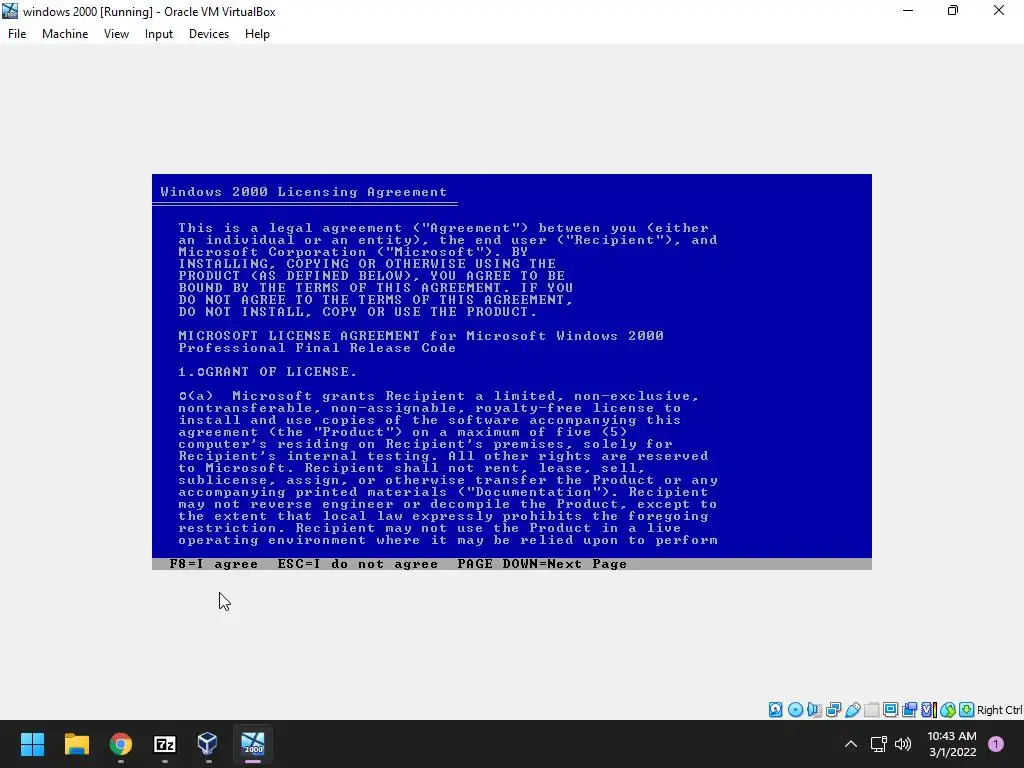This screenshot has height=768, width=1024.
Task: Click the mouse integration status icon
Action: (948, 710)
